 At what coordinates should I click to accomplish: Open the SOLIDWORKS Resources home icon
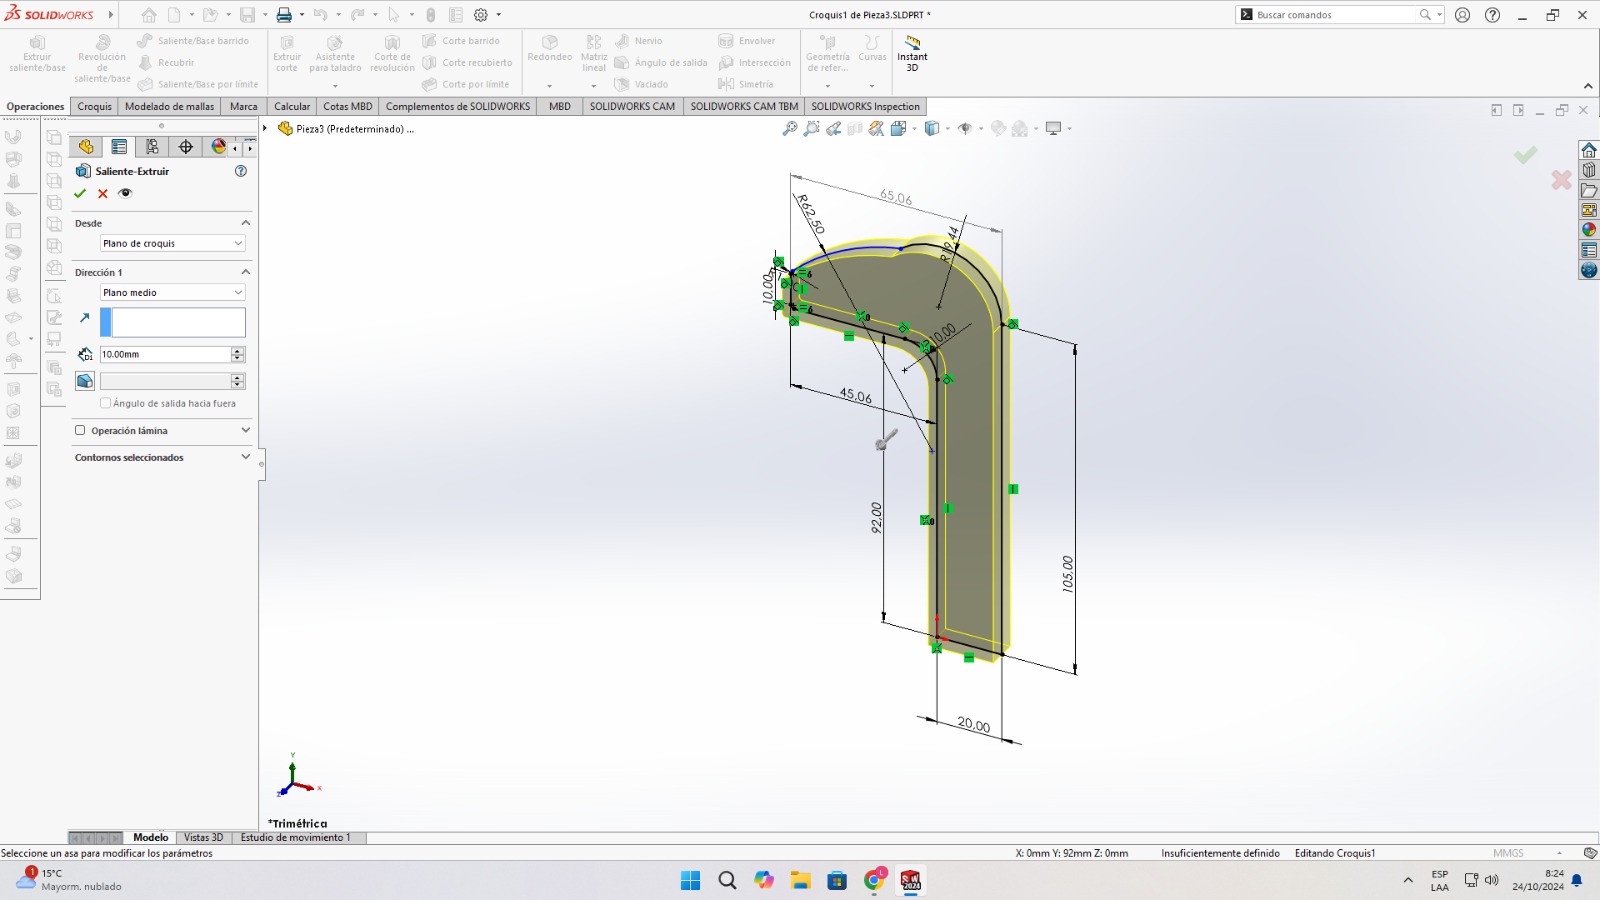tap(1589, 150)
